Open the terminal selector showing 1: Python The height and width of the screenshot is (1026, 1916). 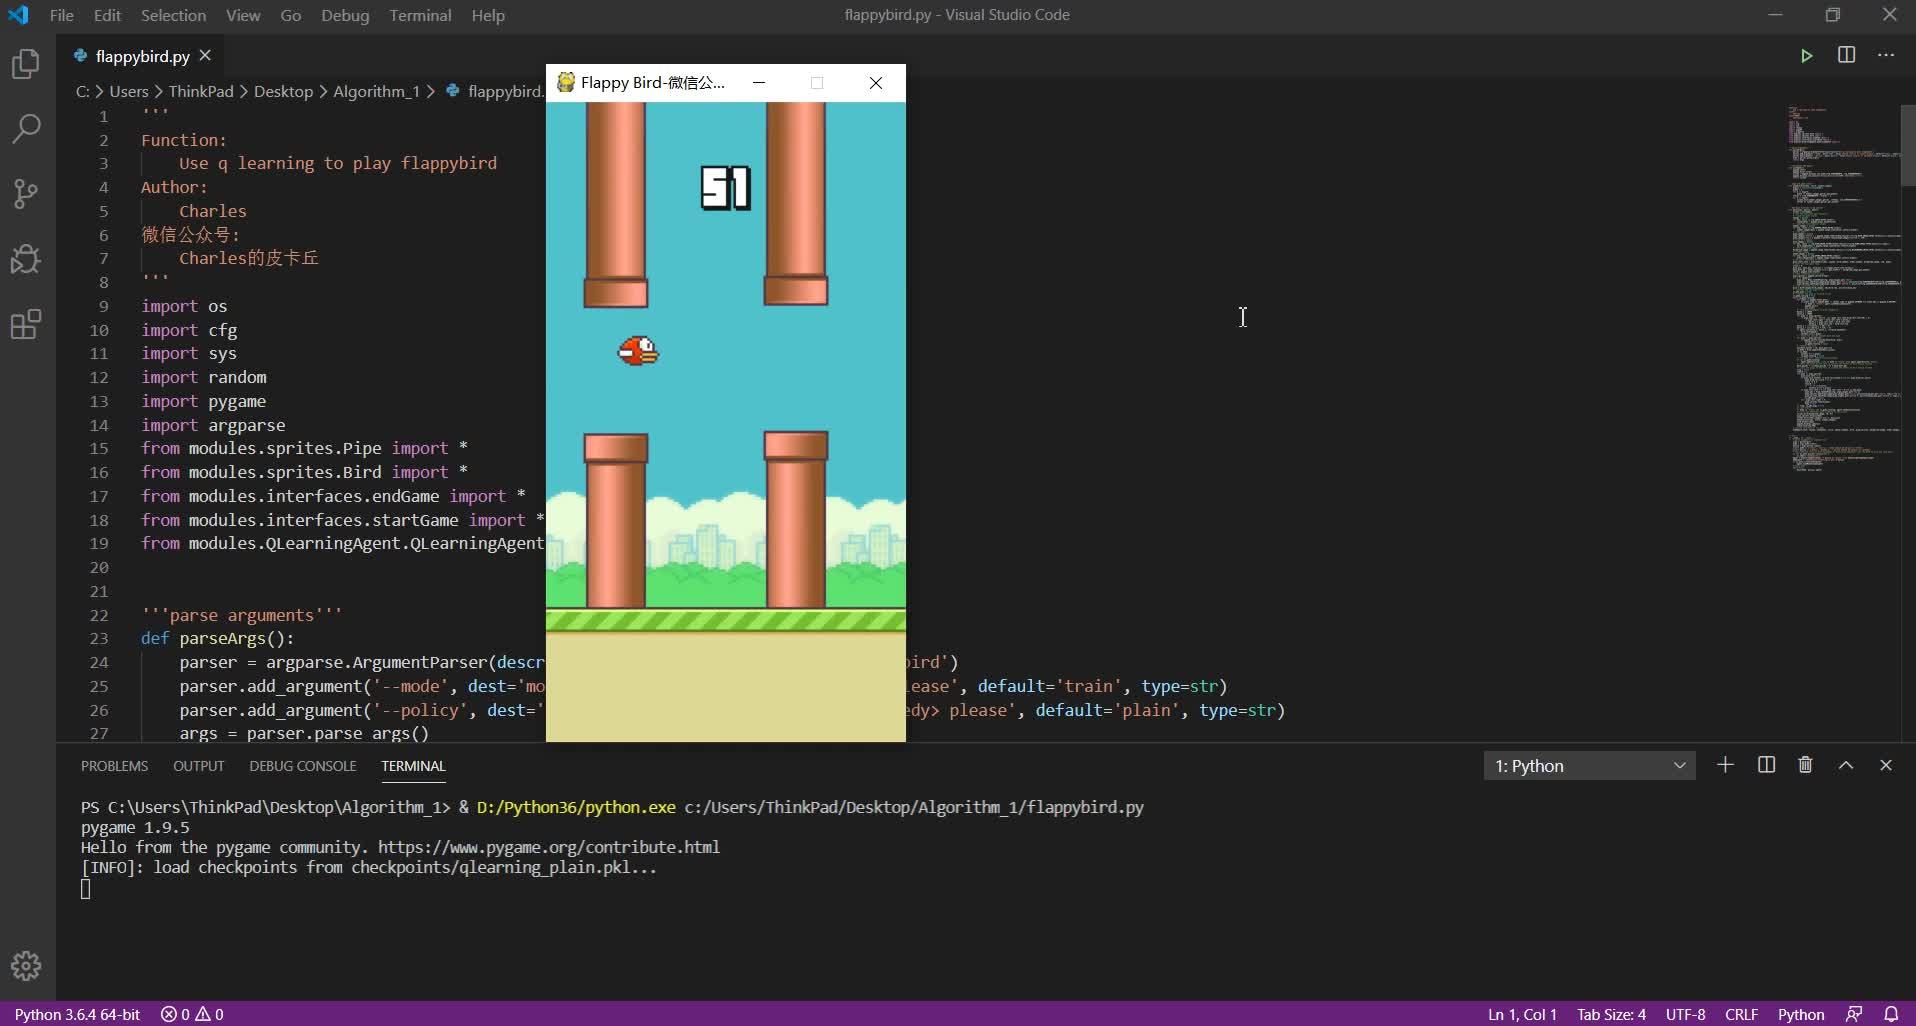[x=1588, y=765]
